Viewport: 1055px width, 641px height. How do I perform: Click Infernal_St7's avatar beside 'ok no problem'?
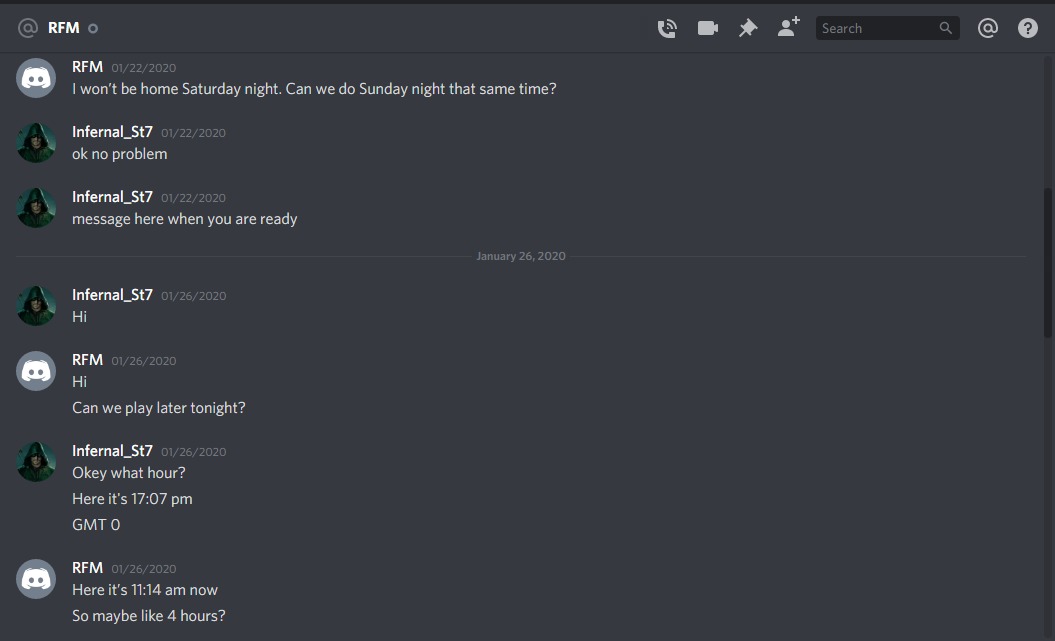click(x=36, y=143)
